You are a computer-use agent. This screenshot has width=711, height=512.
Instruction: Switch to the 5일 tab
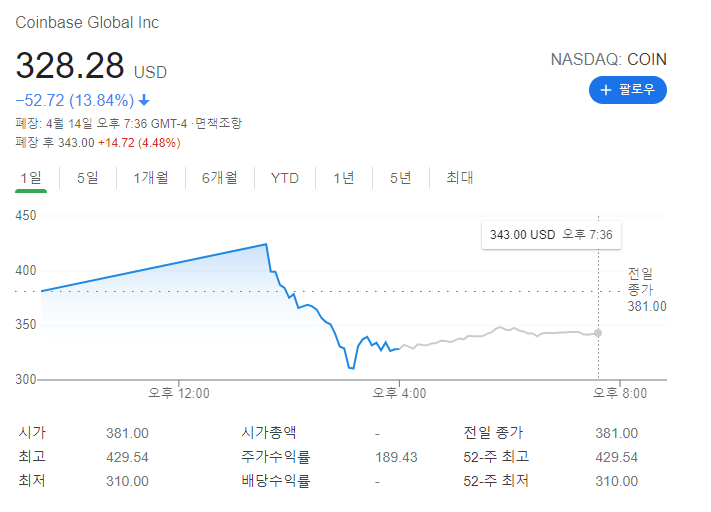88,178
